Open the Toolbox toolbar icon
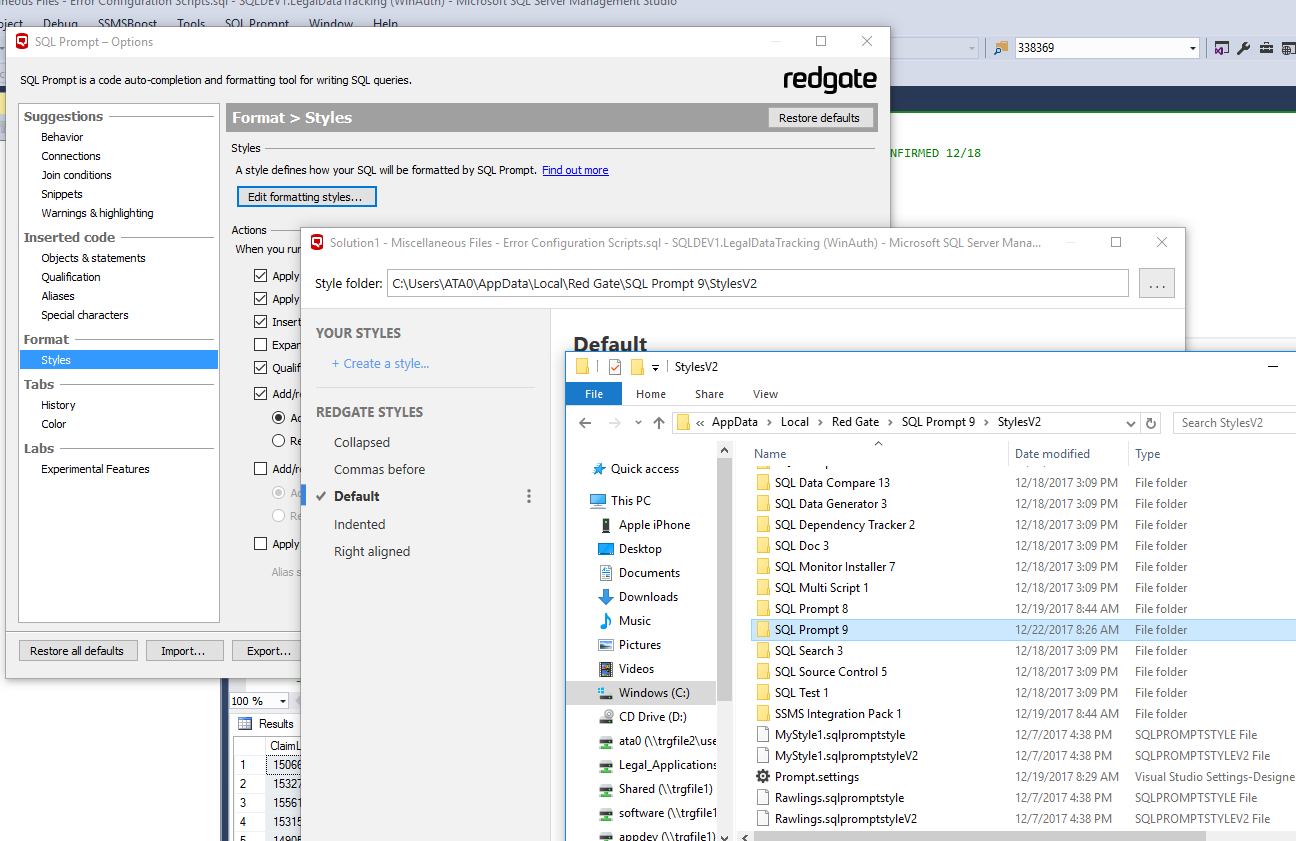The width and height of the screenshot is (1296, 841). click(1266, 48)
